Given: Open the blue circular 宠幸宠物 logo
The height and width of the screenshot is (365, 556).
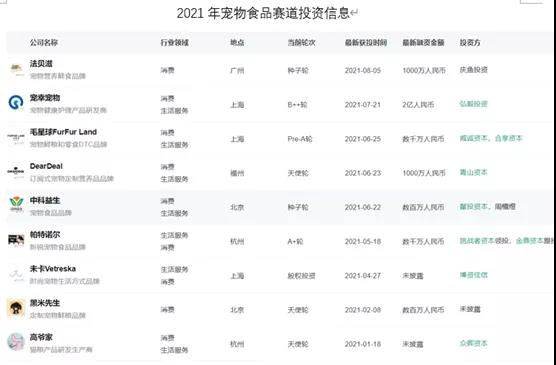Looking at the screenshot, I should pyautogui.click(x=16, y=103).
